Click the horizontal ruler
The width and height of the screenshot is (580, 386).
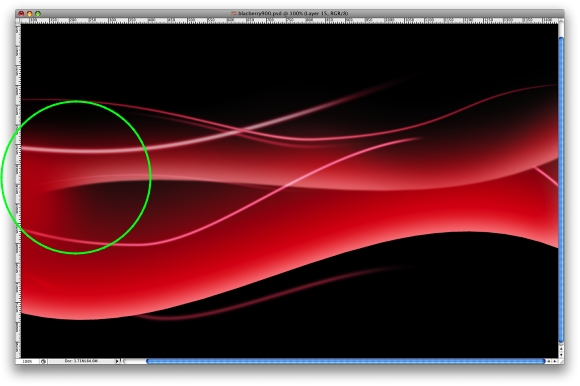tap(289, 21)
